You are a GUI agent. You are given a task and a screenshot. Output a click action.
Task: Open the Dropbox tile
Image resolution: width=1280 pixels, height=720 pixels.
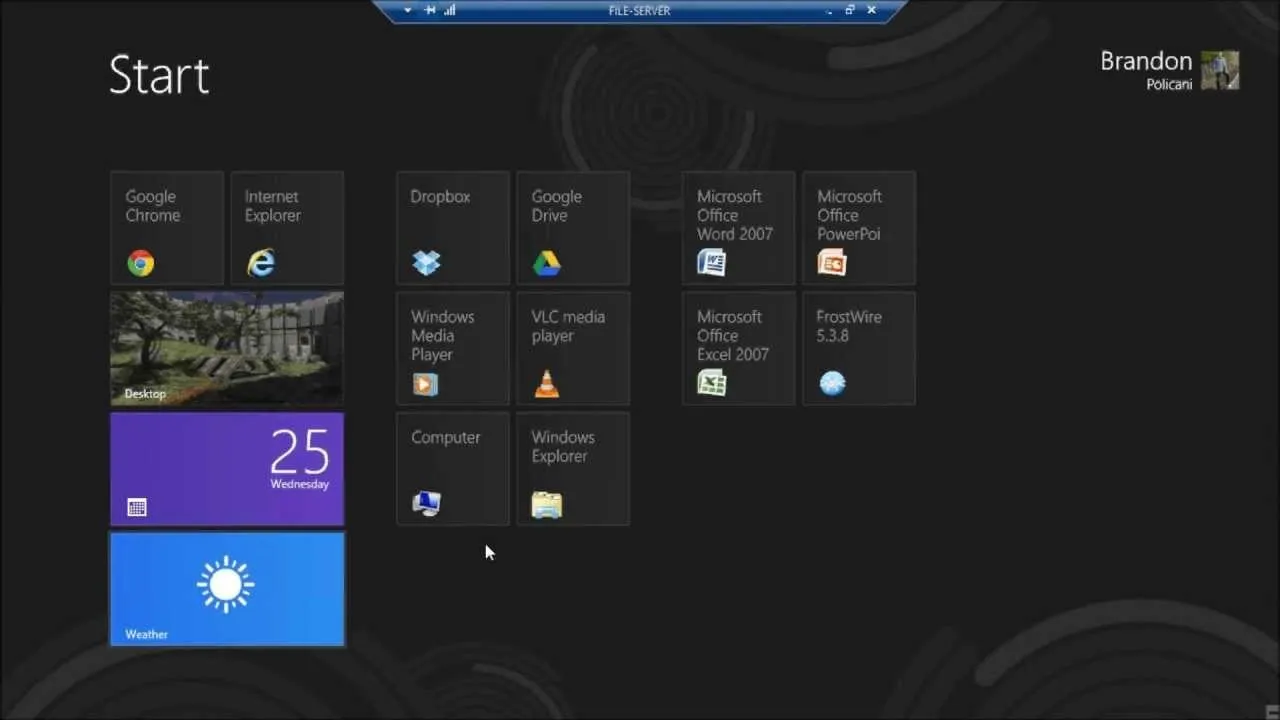tap(453, 228)
